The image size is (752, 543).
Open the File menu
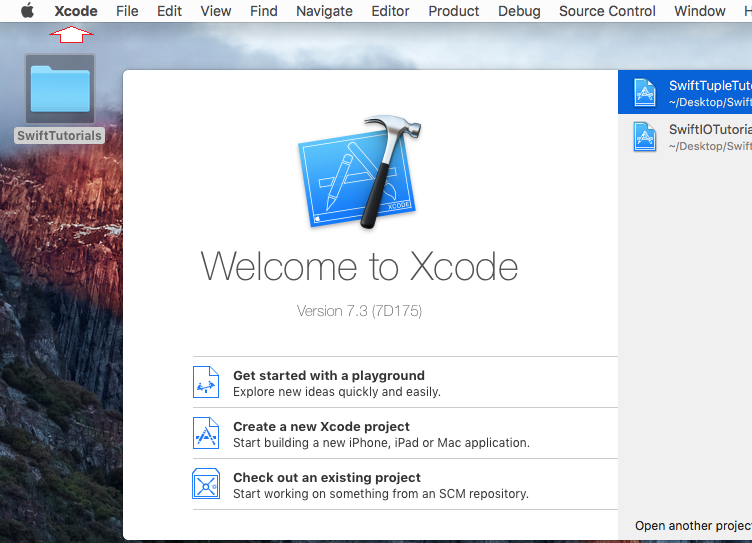(x=127, y=11)
